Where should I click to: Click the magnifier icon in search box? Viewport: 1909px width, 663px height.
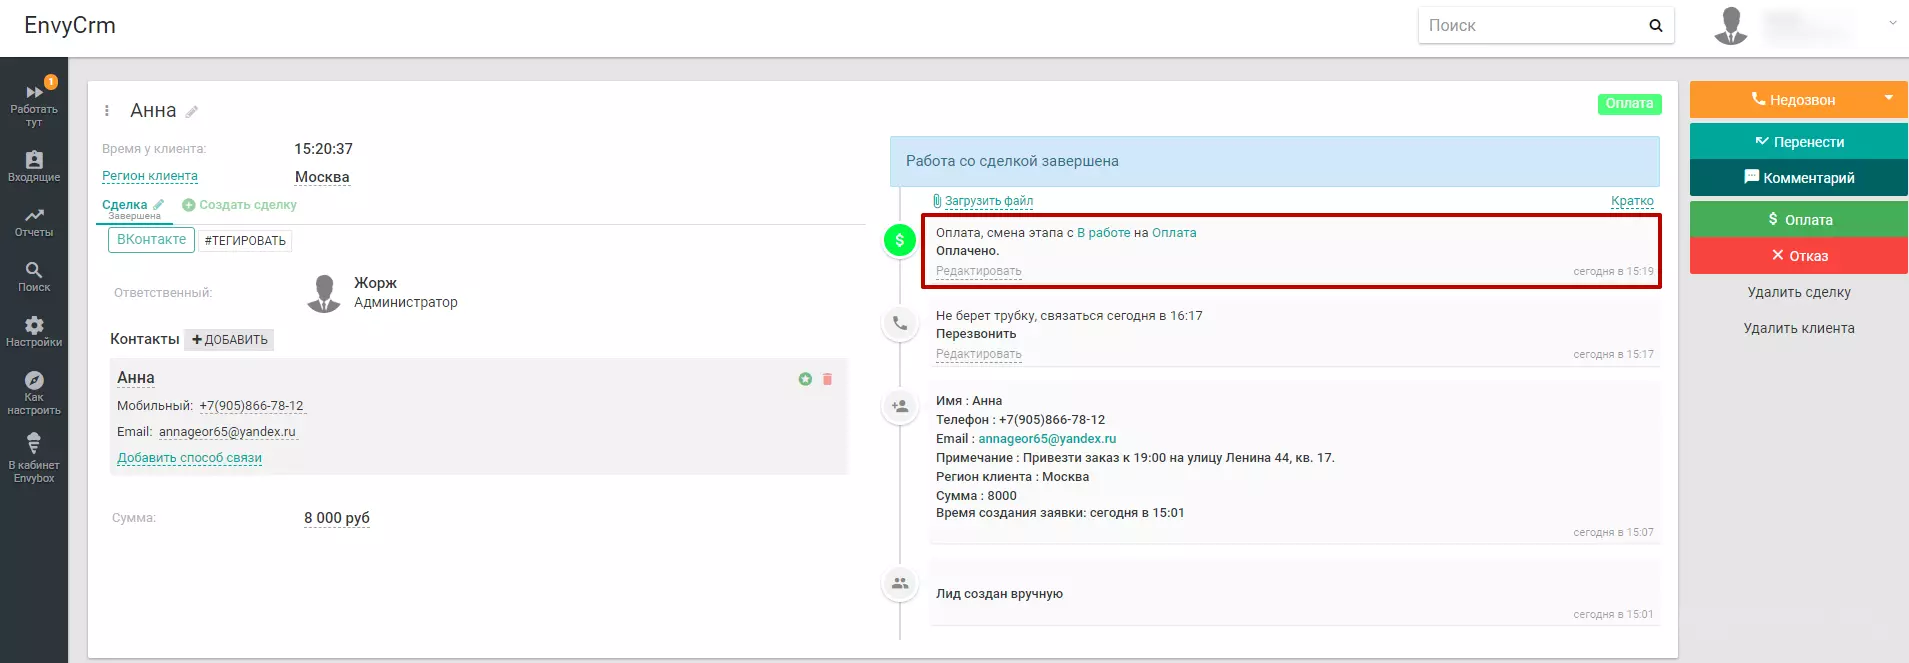coord(1655,26)
